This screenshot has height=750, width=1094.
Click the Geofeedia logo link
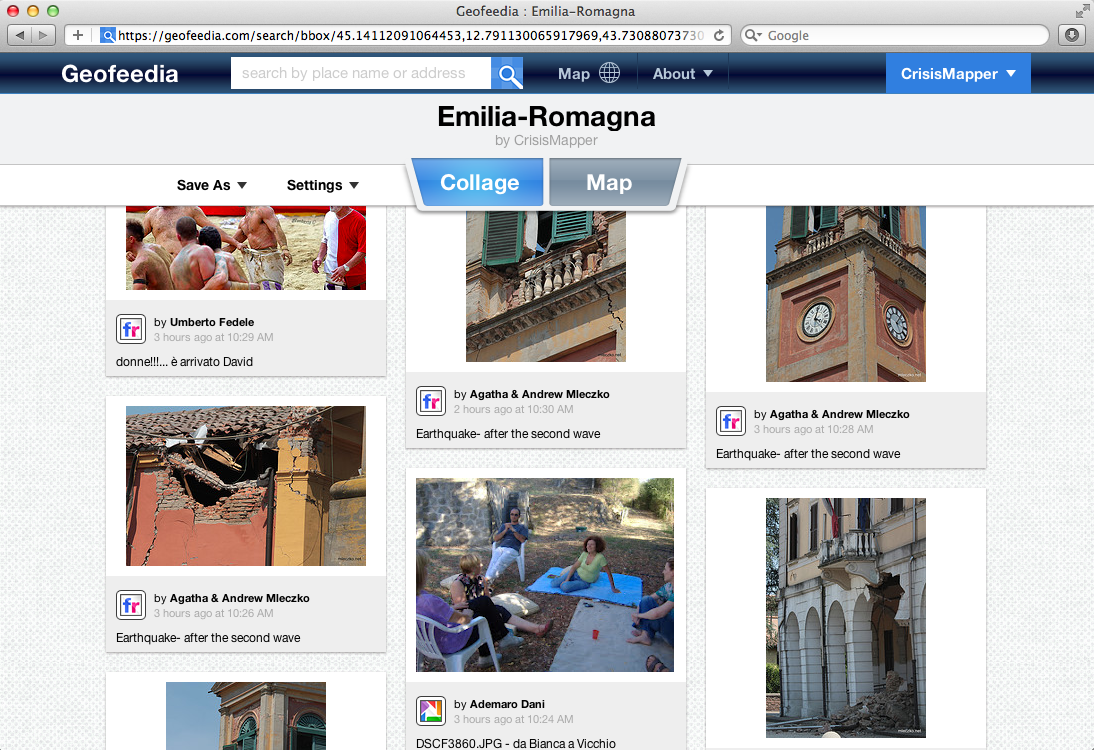[x=120, y=74]
